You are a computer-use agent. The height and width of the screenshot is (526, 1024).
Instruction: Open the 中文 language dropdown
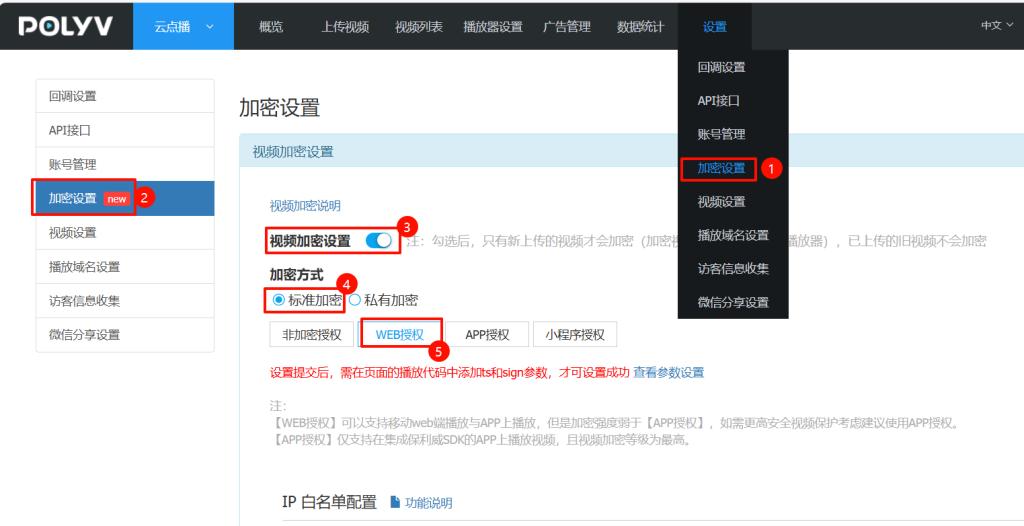(x=996, y=26)
